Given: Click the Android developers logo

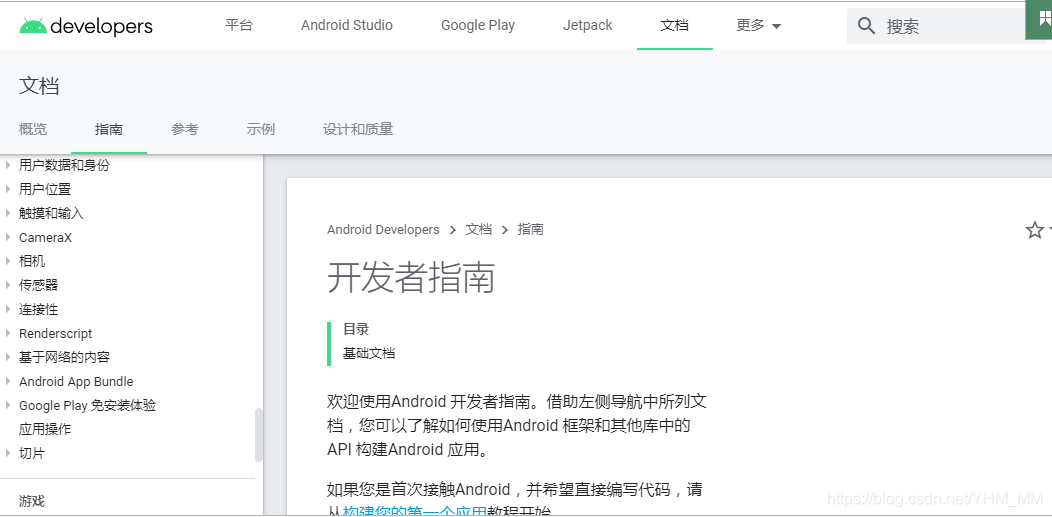Looking at the screenshot, I should coord(86,25).
